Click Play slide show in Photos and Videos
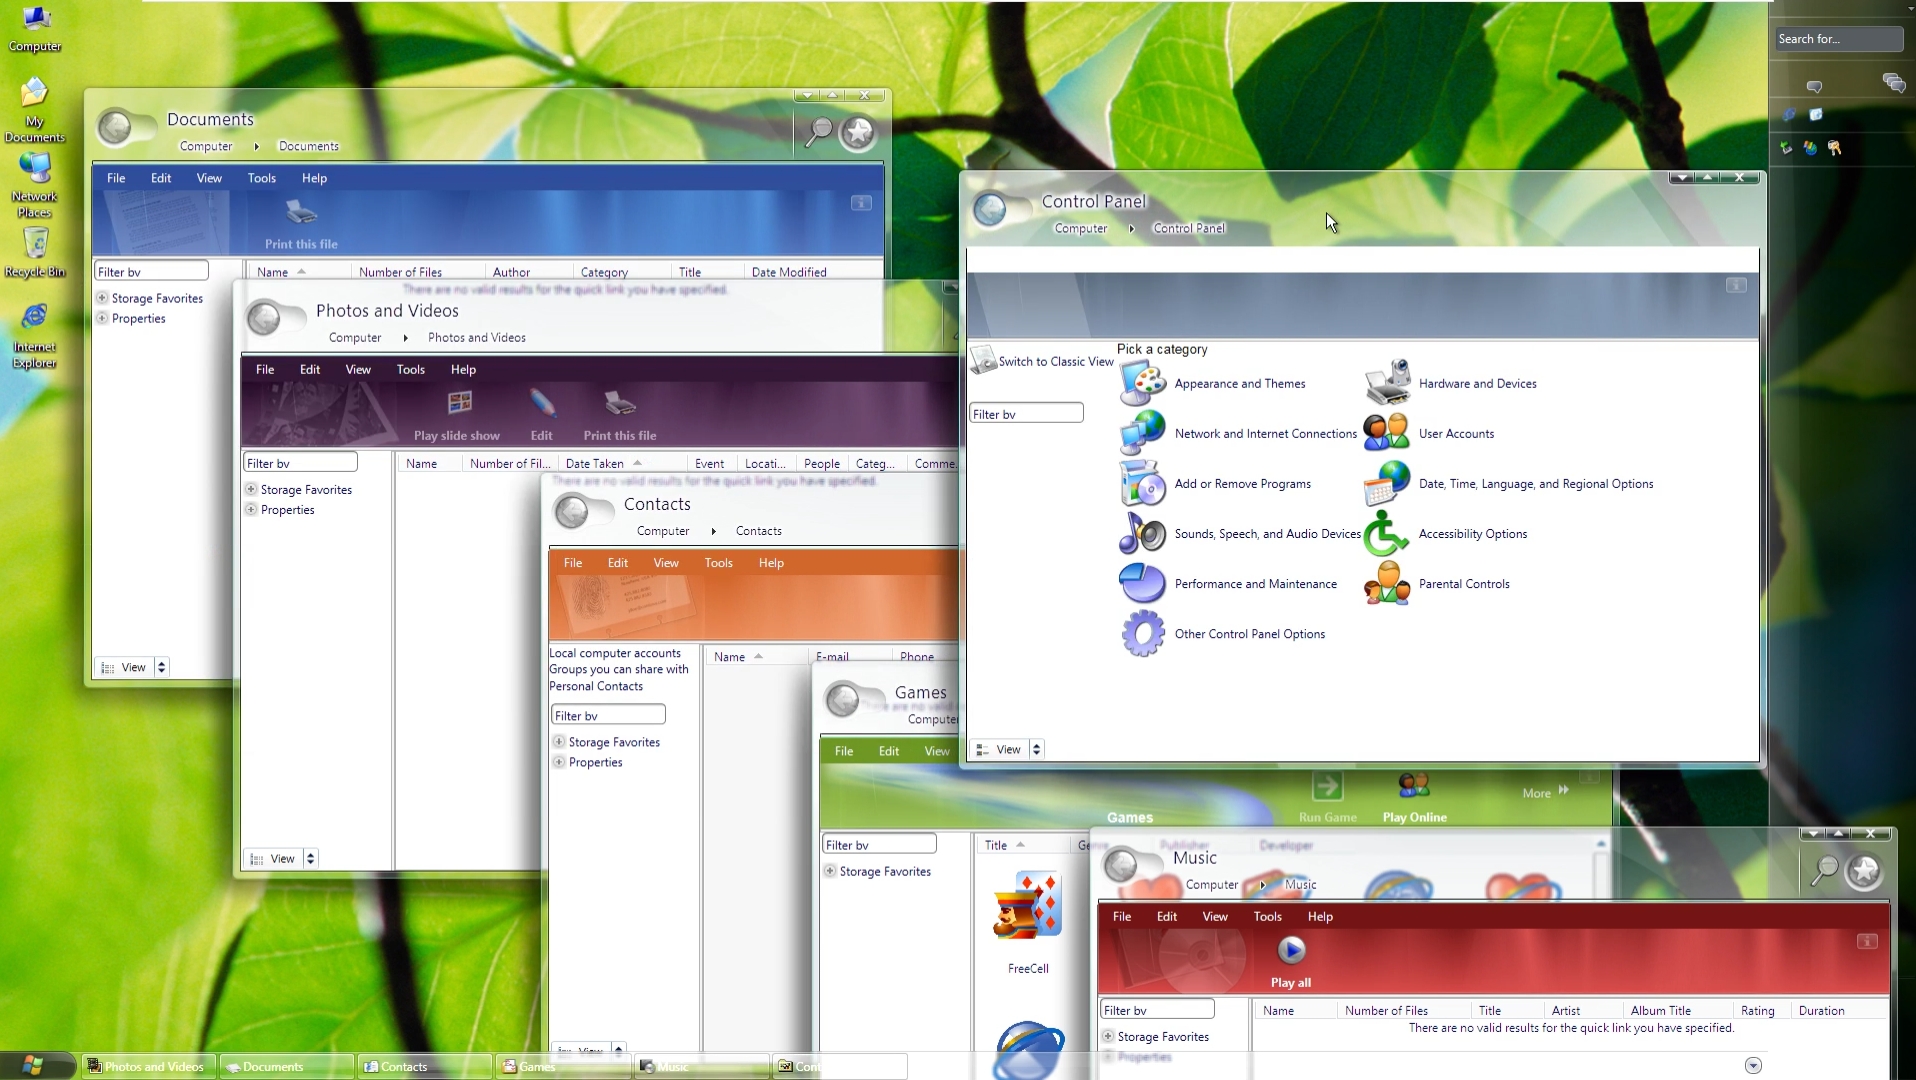 coord(457,415)
